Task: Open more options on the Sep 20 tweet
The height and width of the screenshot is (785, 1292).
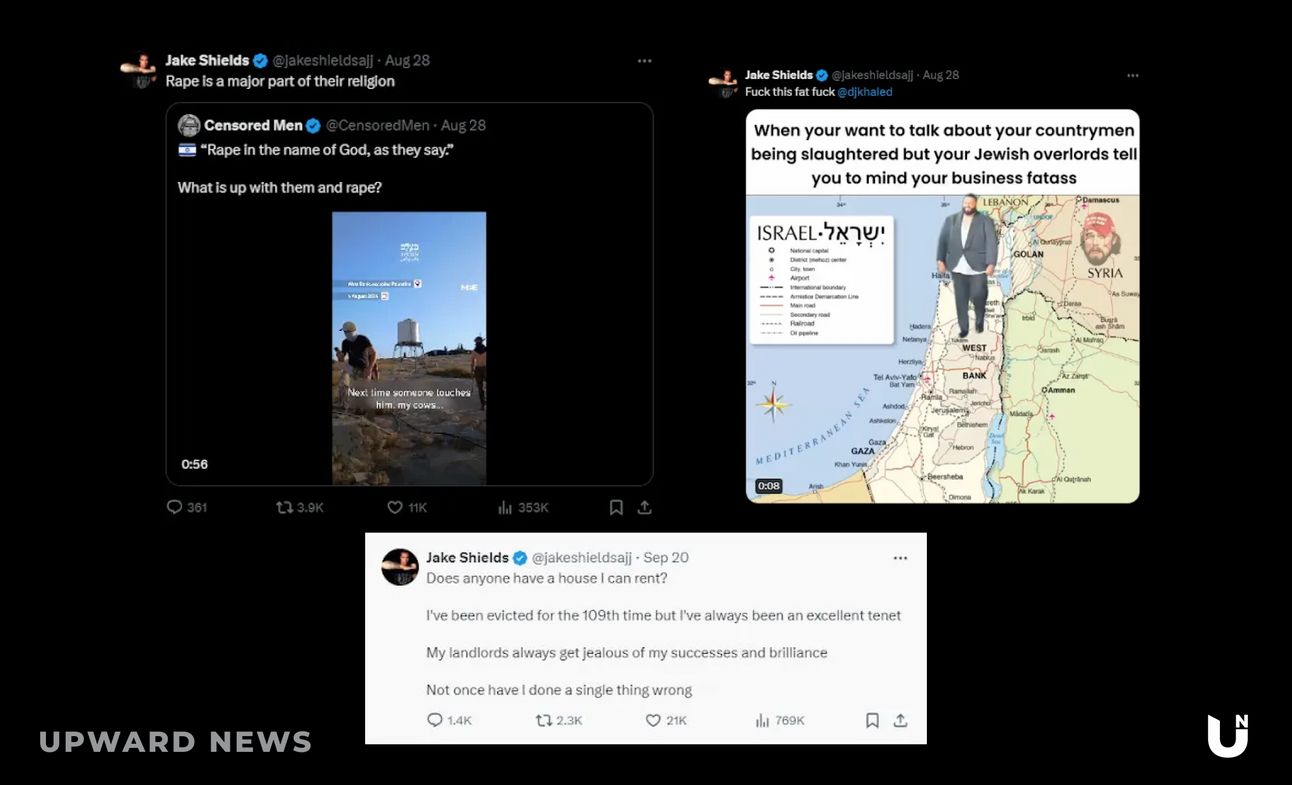Action: [x=900, y=558]
